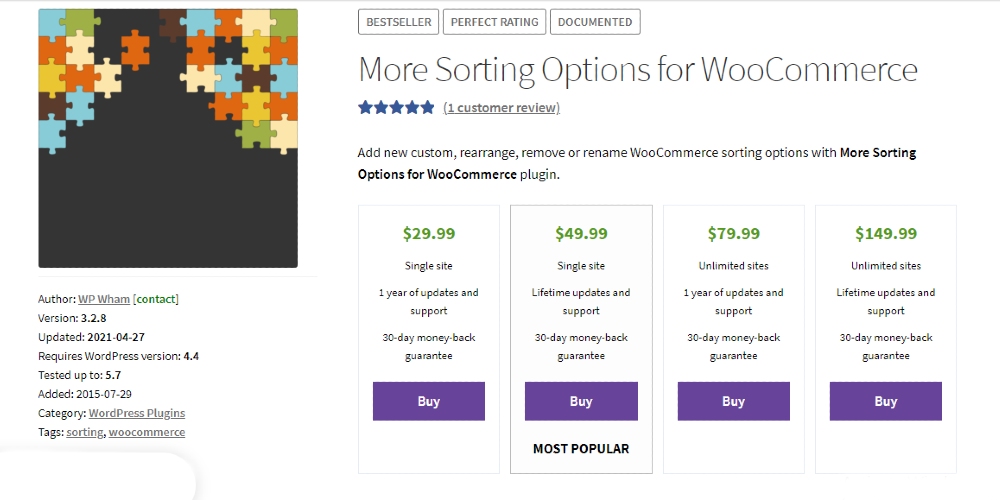Image resolution: width=1000 pixels, height=500 pixels.
Task: Open the puzzle product image thumbnail
Action: 168,138
